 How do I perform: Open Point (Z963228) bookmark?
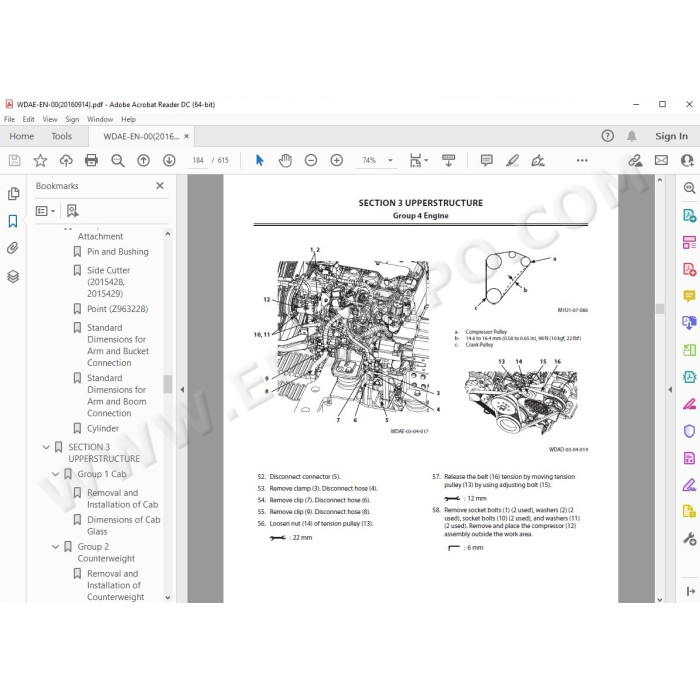pos(117,309)
